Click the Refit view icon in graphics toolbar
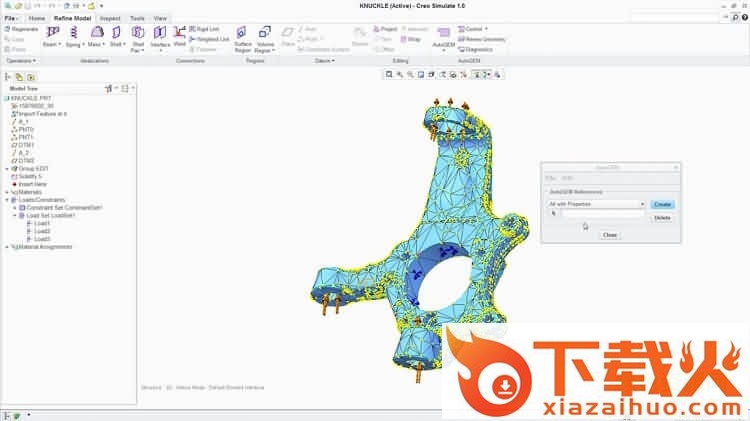The height and width of the screenshot is (421, 750). pos(389,75)
